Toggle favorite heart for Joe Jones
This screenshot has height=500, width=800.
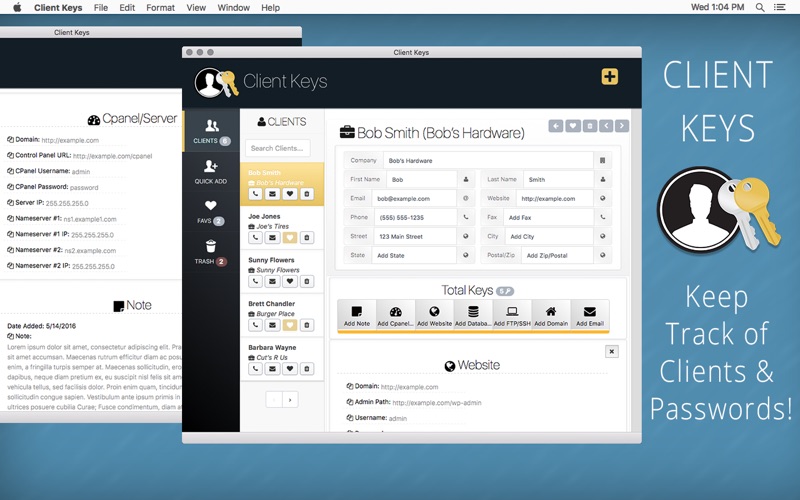[290, 237]
